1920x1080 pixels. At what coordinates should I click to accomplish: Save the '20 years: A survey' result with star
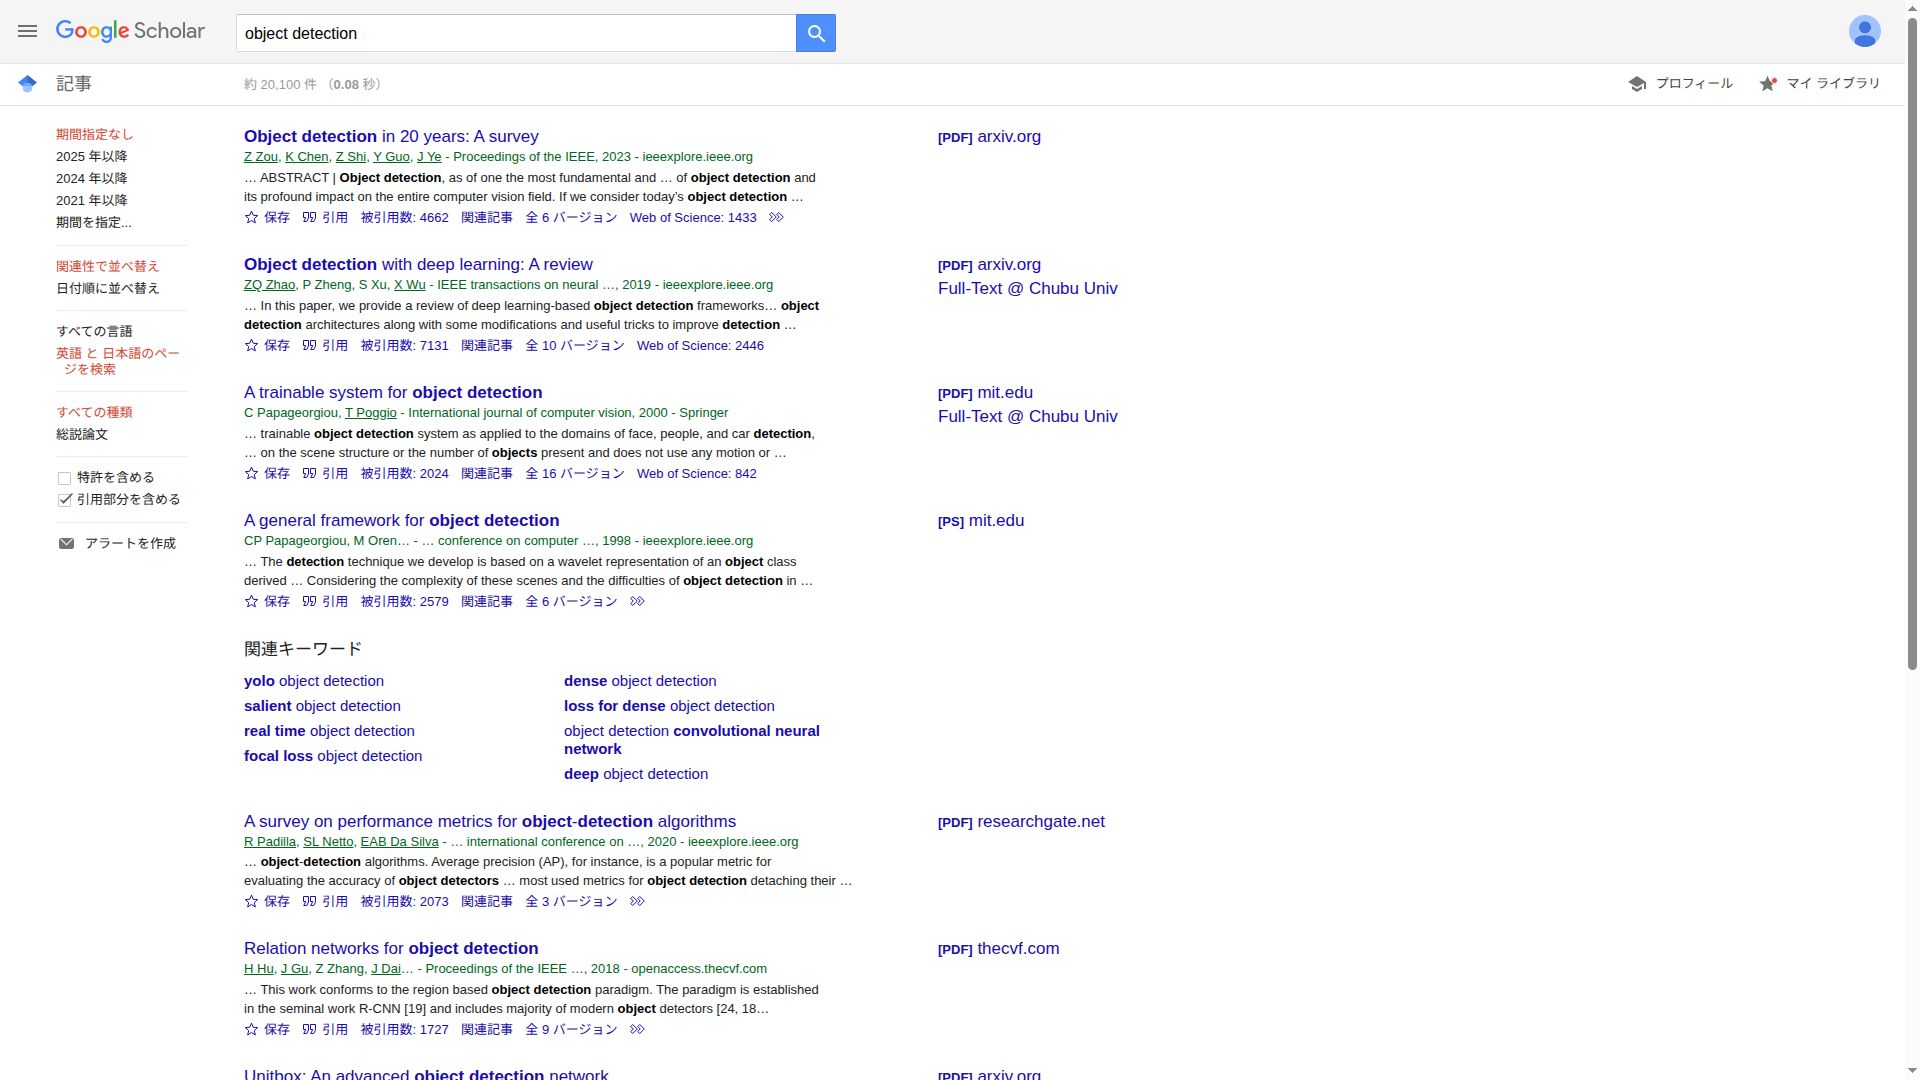click(x=252, y=217)
